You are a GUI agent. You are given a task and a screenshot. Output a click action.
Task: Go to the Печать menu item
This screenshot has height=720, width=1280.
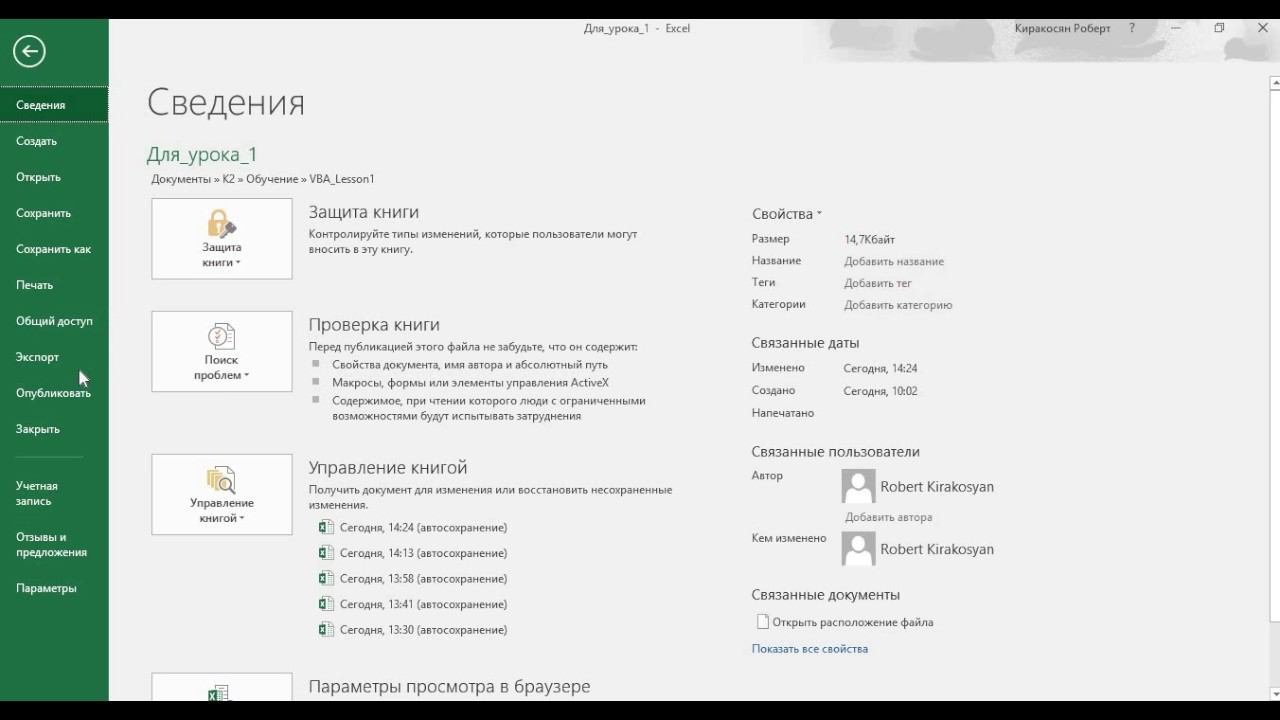54,285
